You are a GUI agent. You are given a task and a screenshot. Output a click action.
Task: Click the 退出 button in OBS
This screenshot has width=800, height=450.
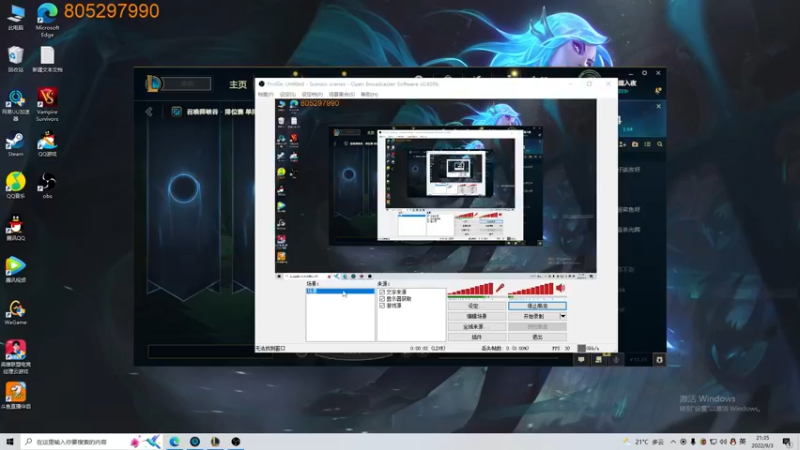537,337
